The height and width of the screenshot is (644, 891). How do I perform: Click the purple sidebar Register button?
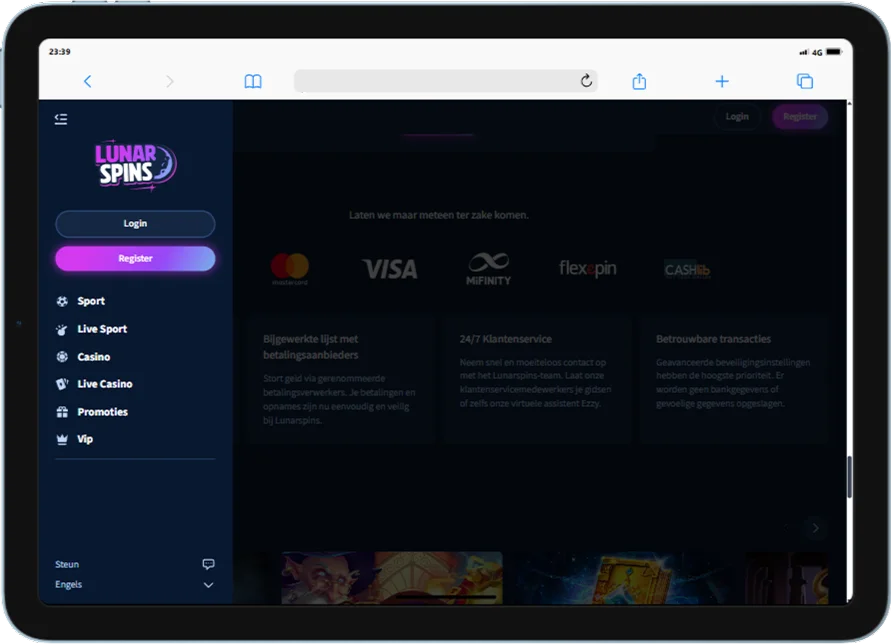(x=135, y=258)
